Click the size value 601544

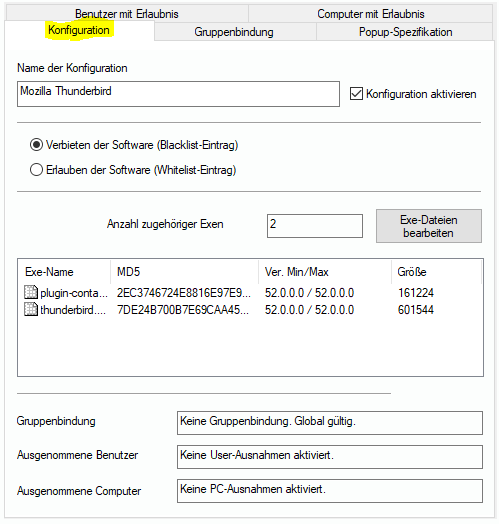coord(416,310)
